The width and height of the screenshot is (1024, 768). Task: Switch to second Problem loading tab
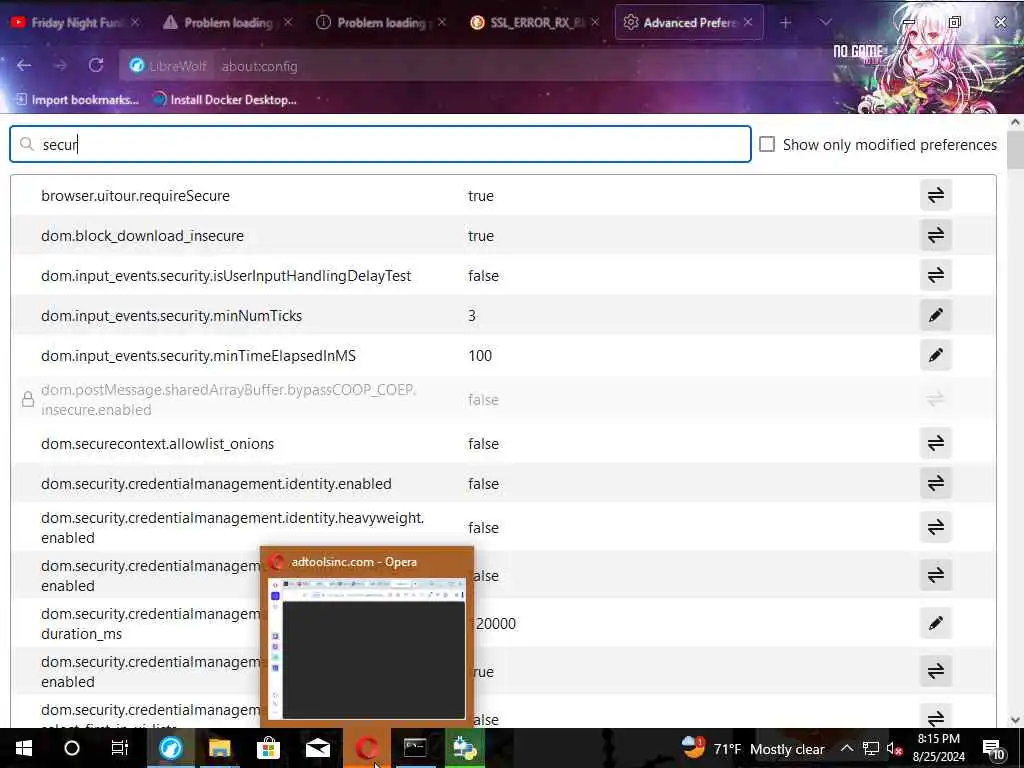pos(381,22)
